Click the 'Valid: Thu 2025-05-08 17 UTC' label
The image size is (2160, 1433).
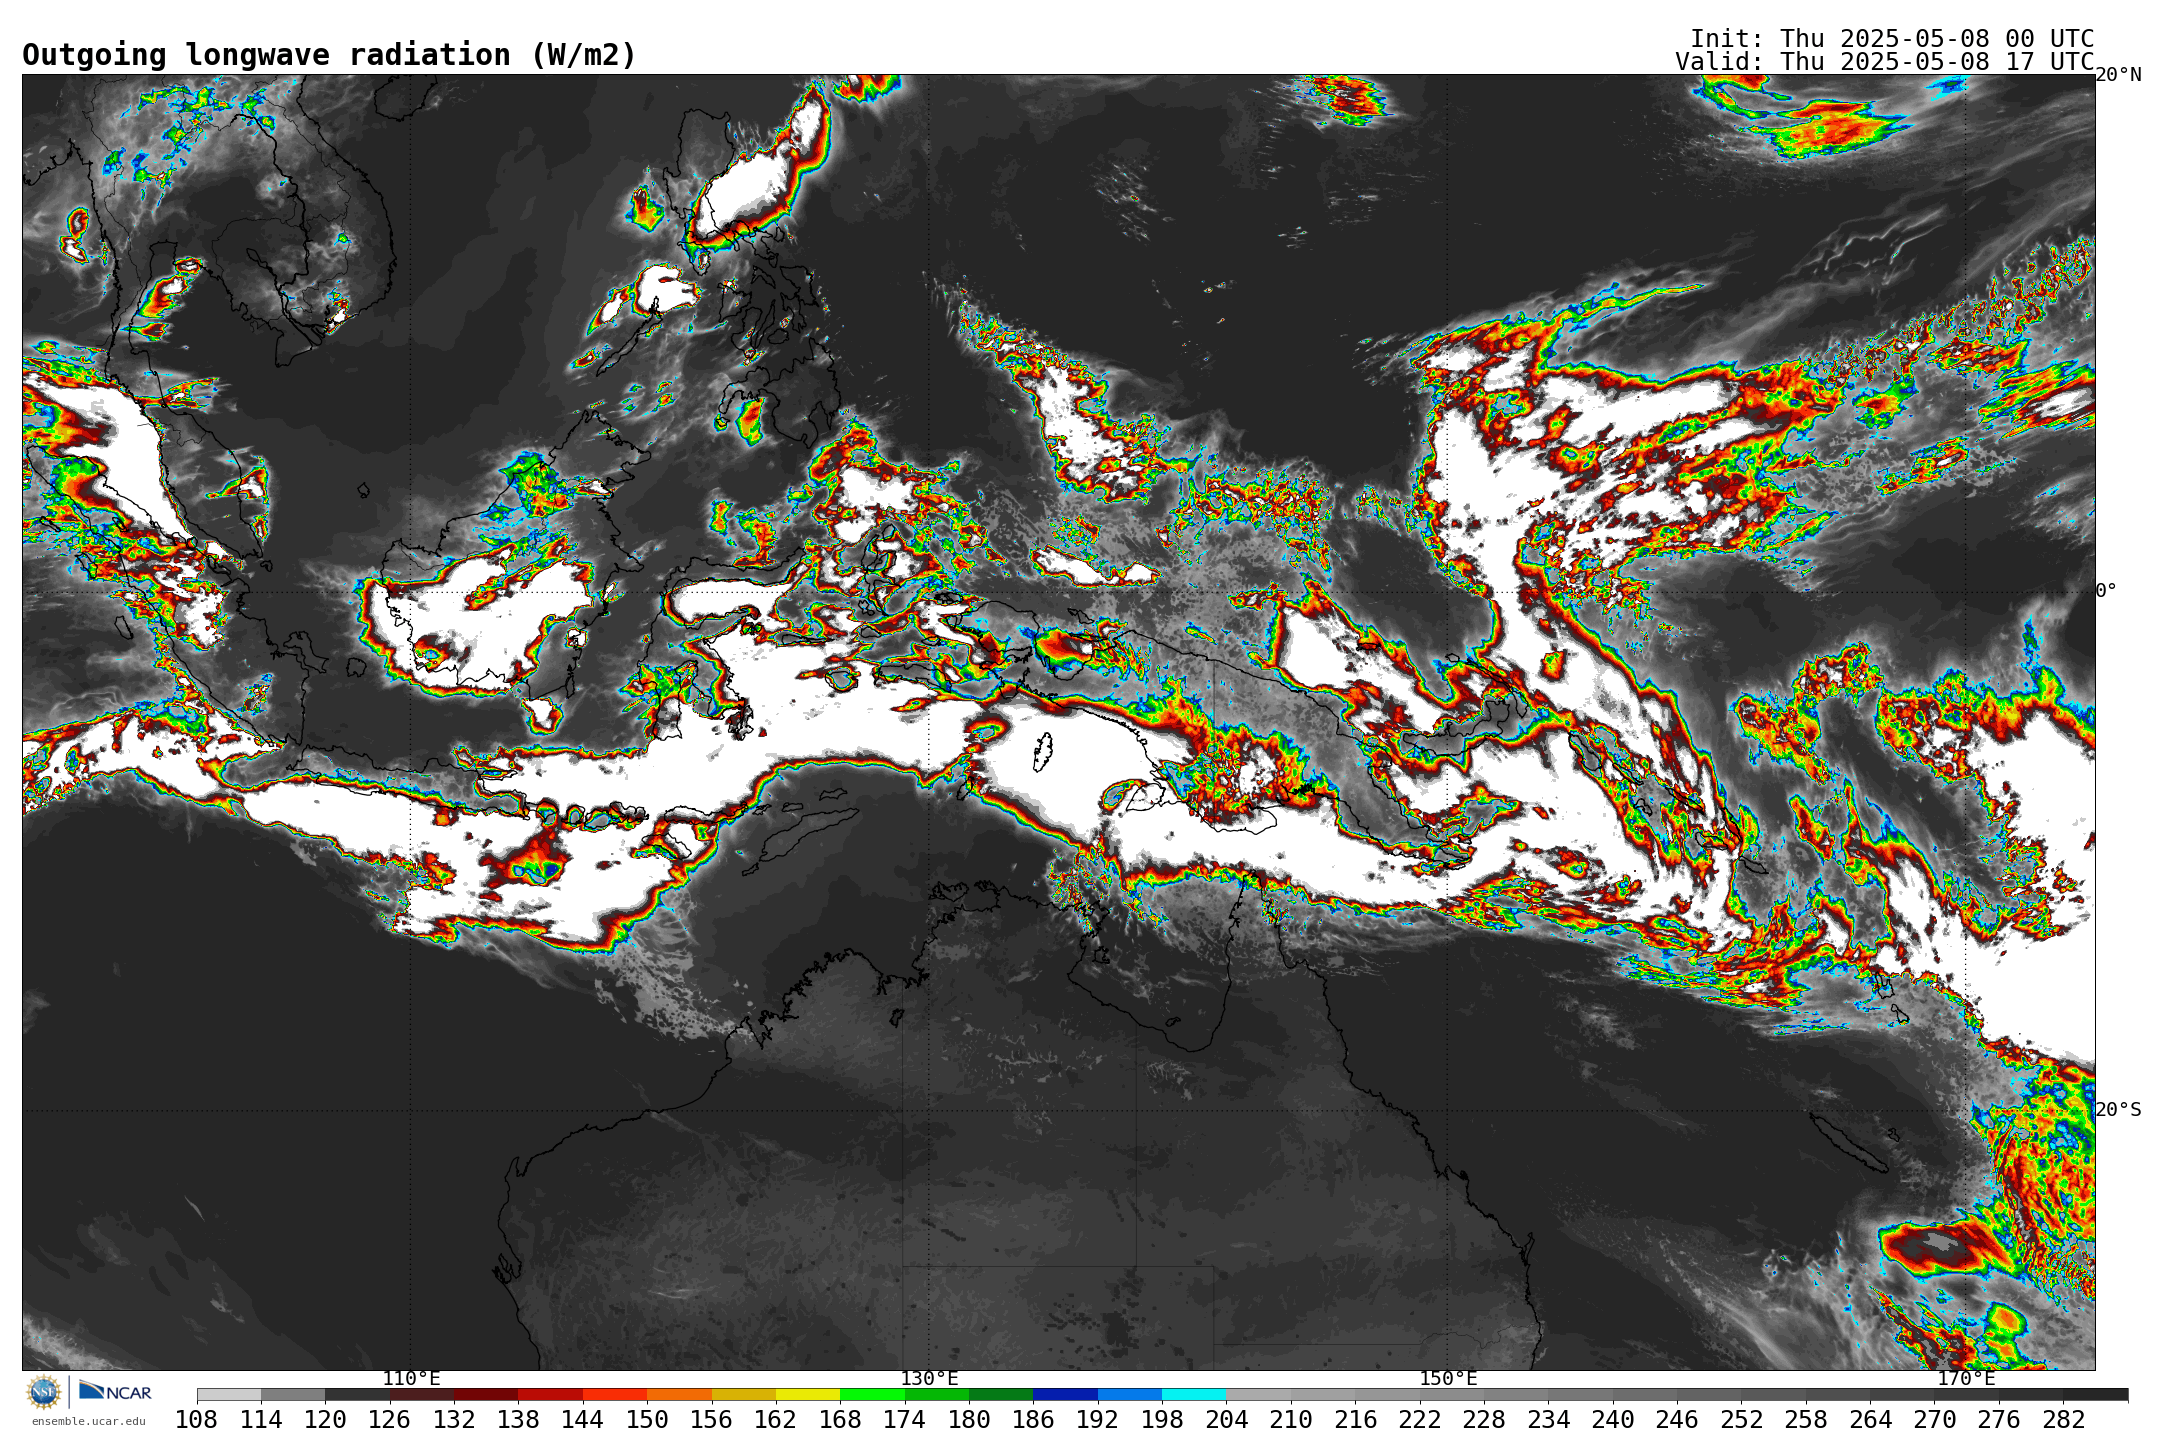tap(1885, 62)
